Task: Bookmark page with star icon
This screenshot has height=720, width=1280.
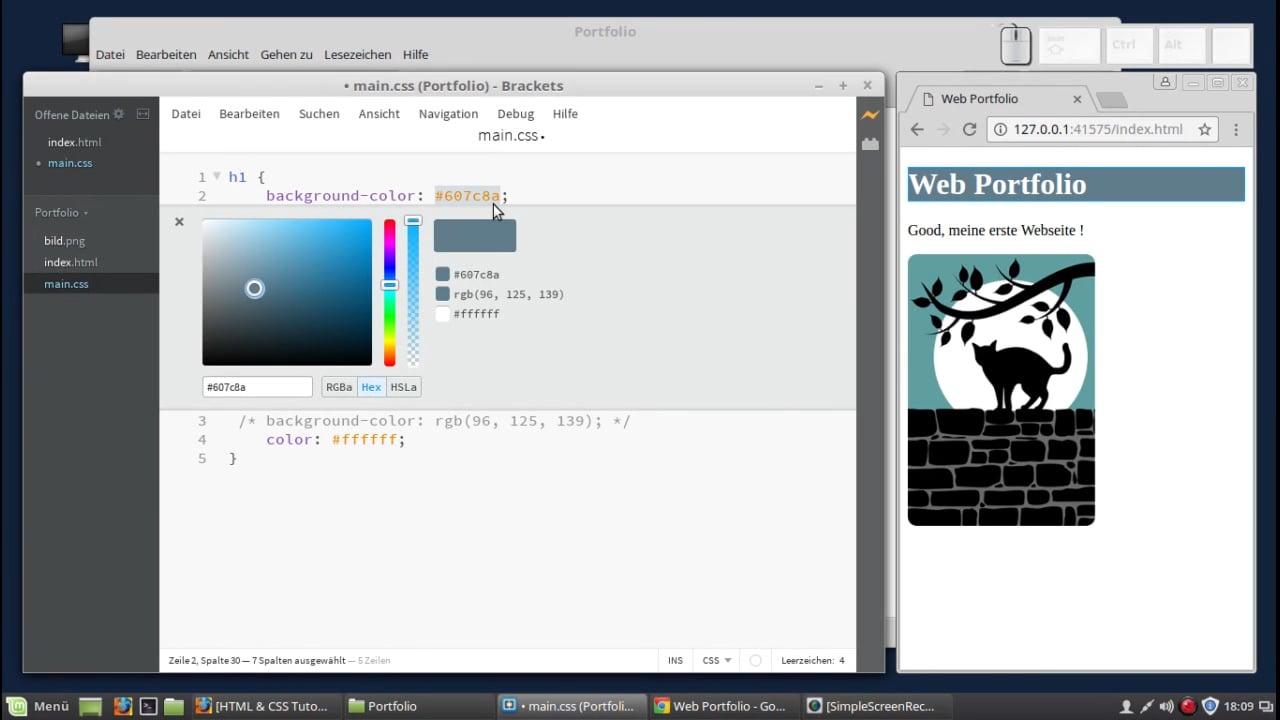Action: click(1205, 129)
